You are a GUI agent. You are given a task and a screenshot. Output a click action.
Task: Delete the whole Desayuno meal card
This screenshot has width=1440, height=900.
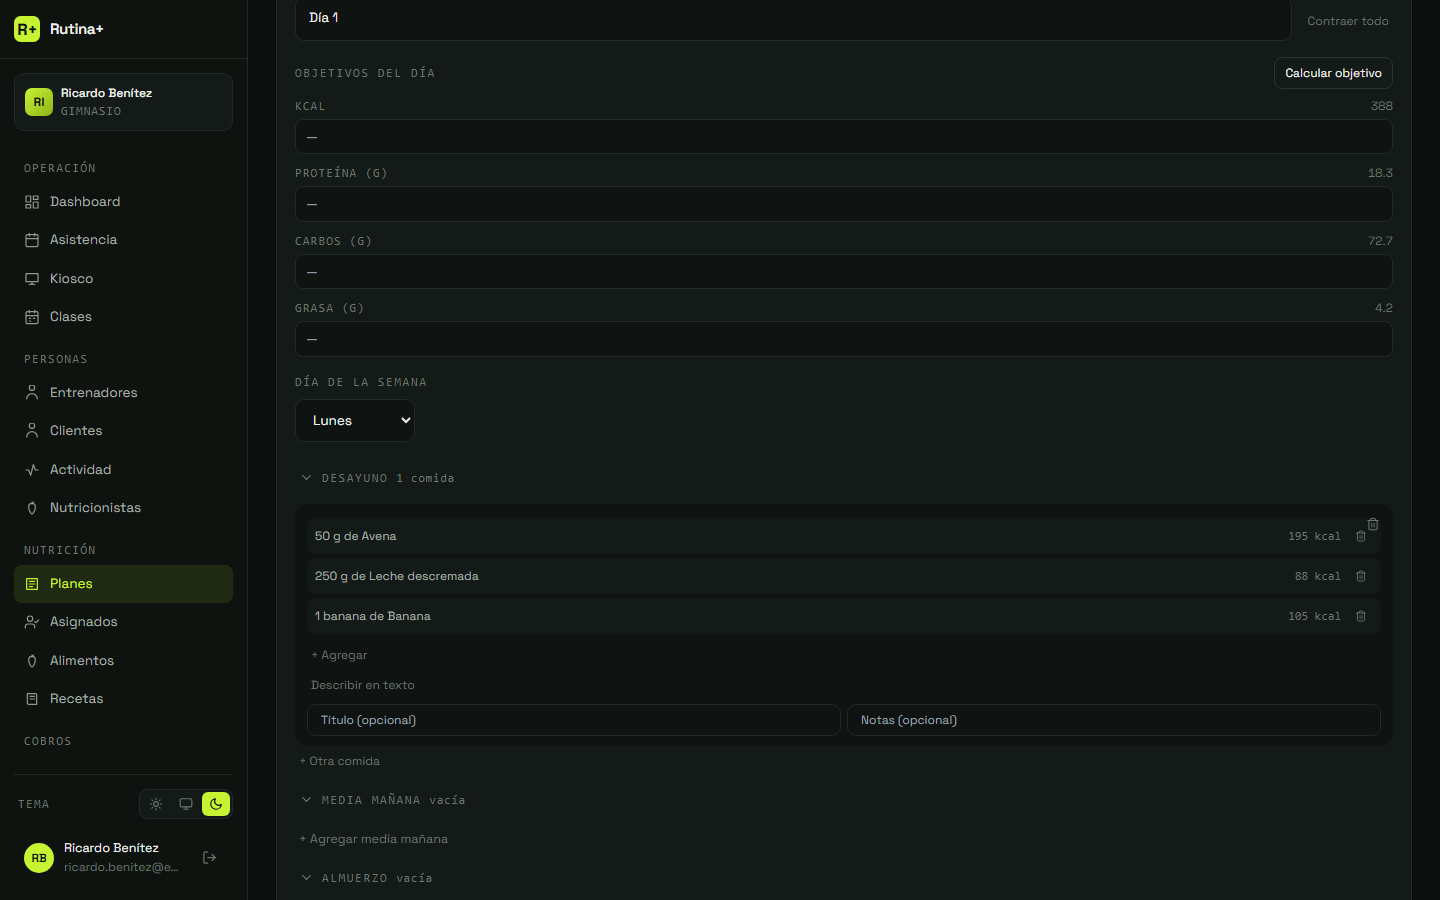click(1373, 524)
